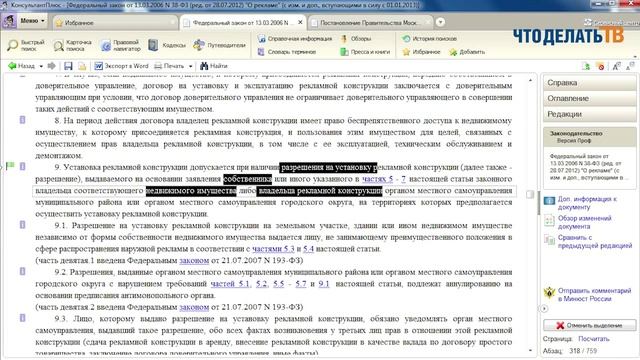Viewport: 640px width, 360px height.
Task: Click the green flag bookmark at paragraph 9
Action: tap(11, 166)
